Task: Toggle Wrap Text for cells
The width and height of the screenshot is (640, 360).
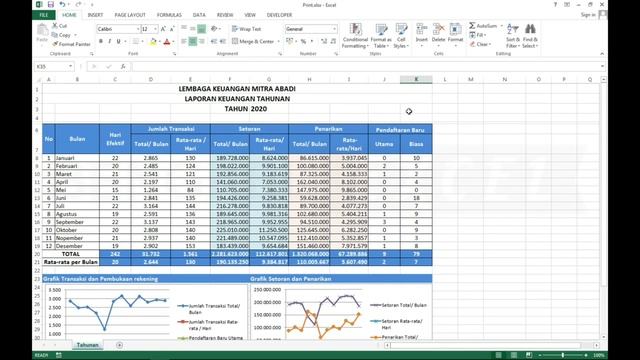Action: point(247,29)
